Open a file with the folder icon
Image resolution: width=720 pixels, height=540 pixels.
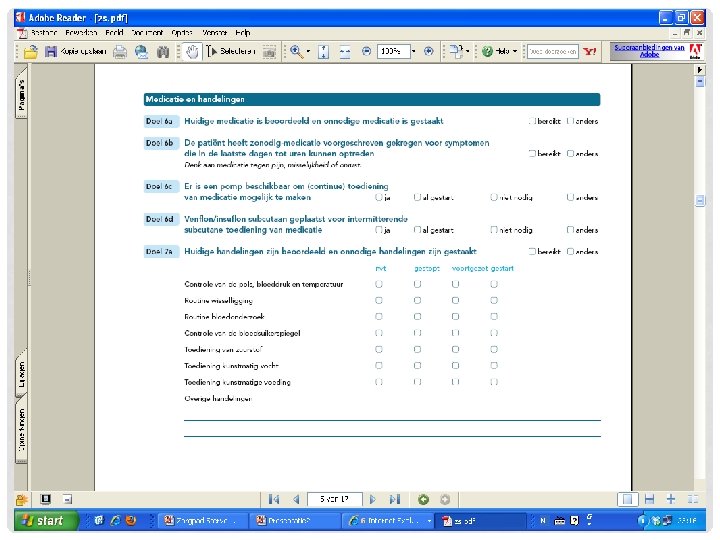(x=31, y=51)
